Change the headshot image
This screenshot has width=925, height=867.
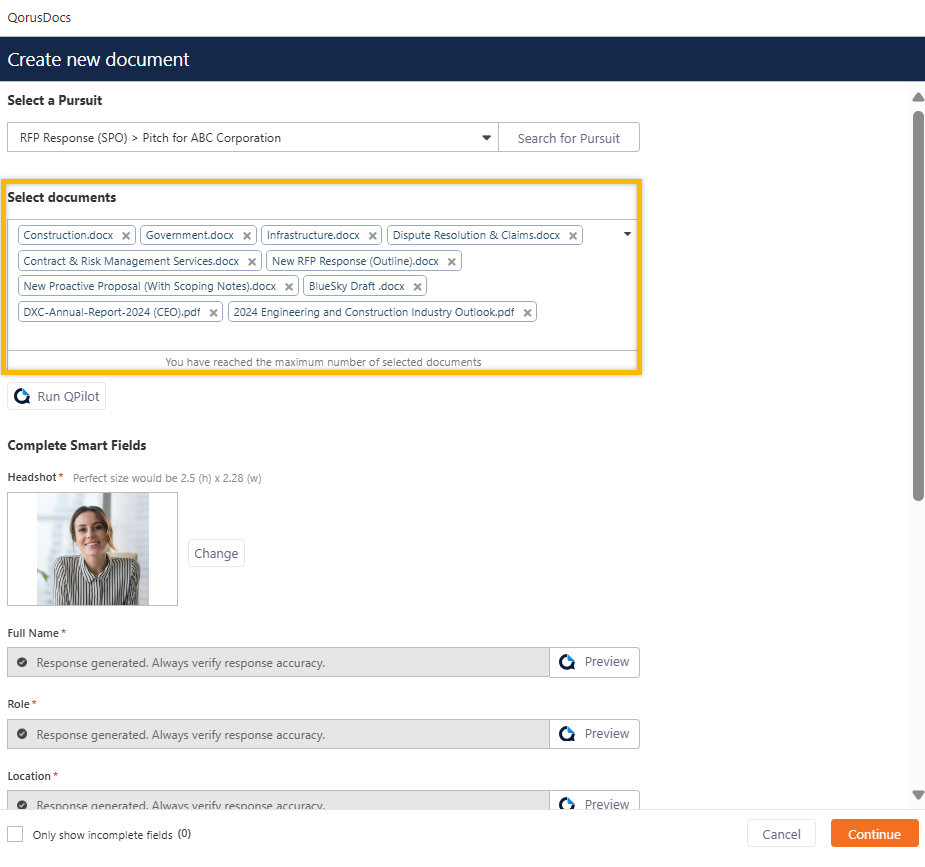click(x=216, y=553)
